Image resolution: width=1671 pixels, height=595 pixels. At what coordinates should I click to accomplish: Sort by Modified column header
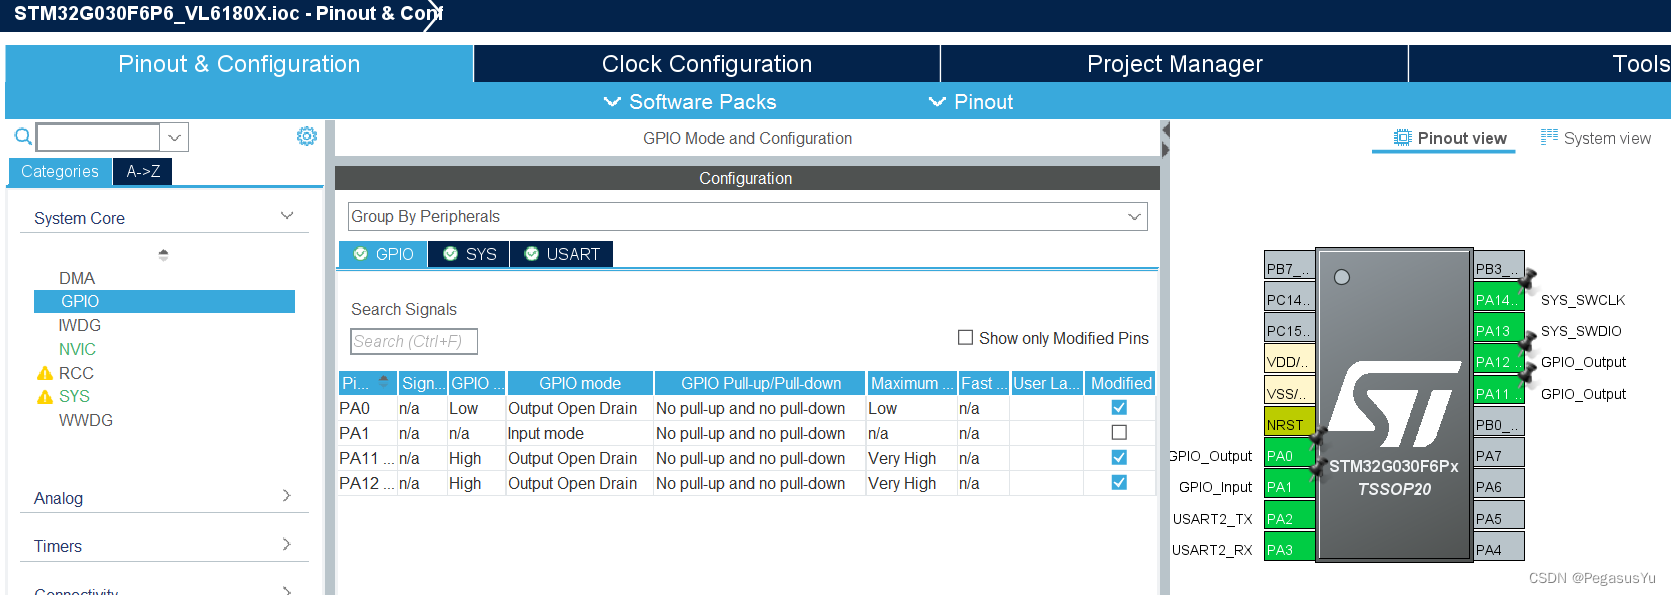tap(1121, 383)
